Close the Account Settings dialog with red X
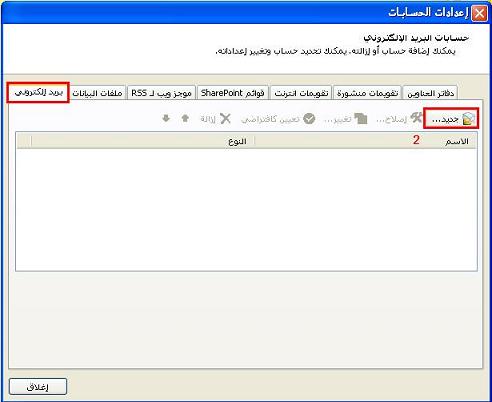Screen dimensions: 492x402 coord(479,14)
